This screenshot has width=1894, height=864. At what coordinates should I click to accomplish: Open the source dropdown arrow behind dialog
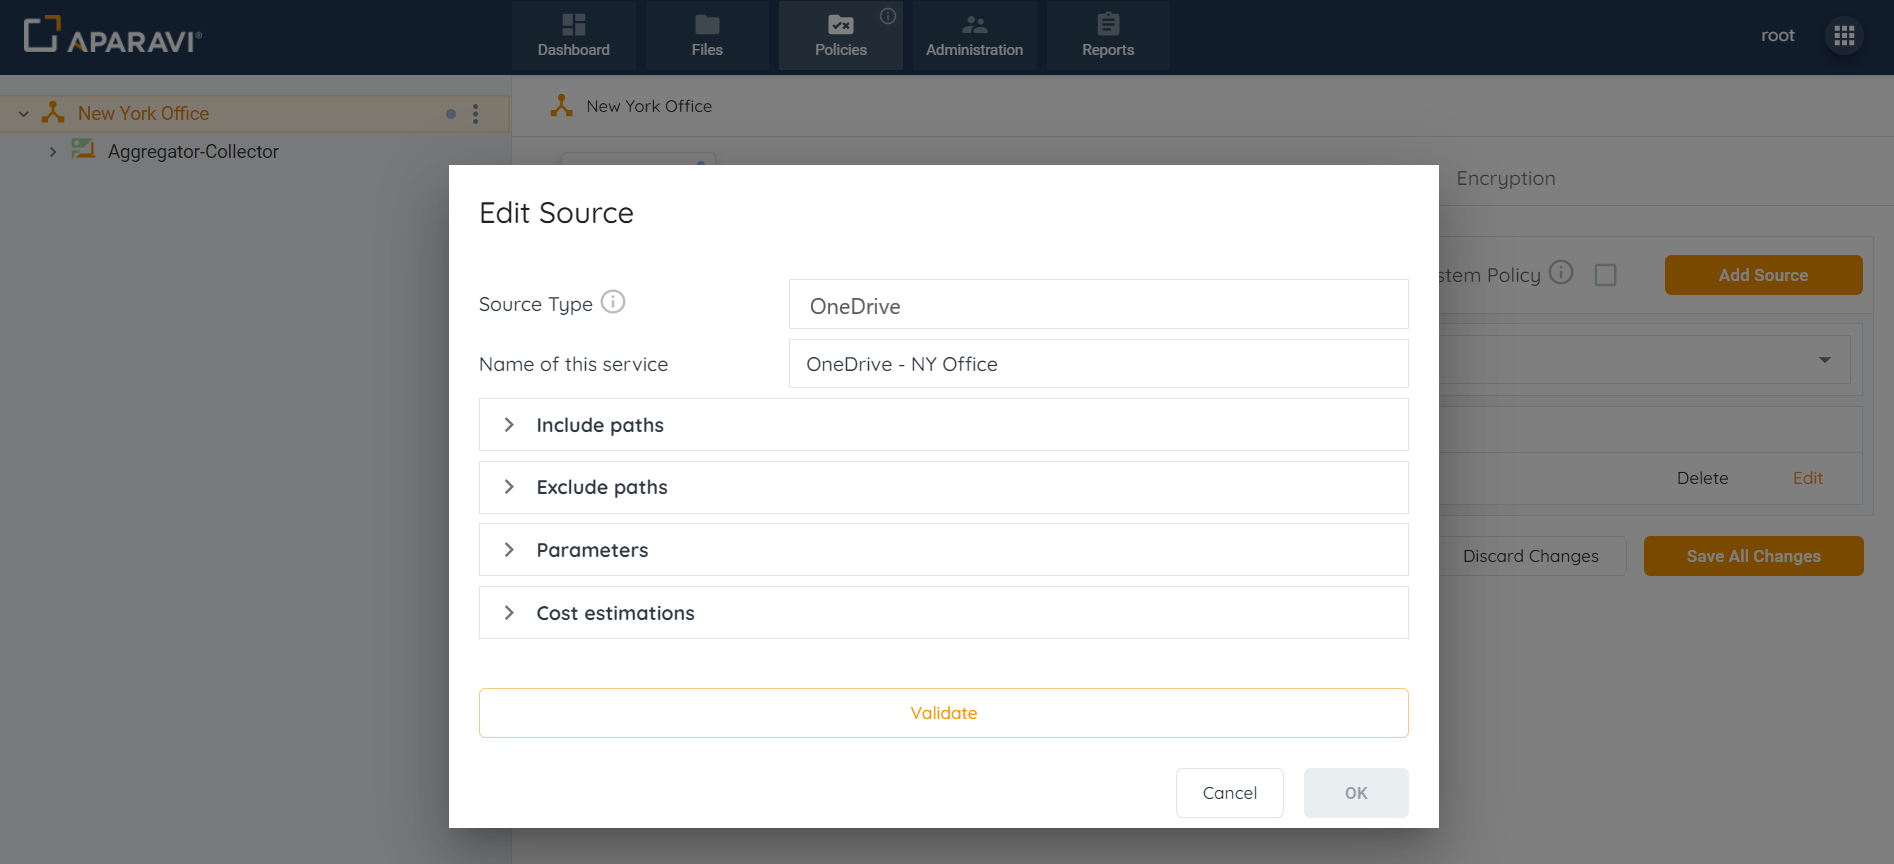pos(1824,360)
